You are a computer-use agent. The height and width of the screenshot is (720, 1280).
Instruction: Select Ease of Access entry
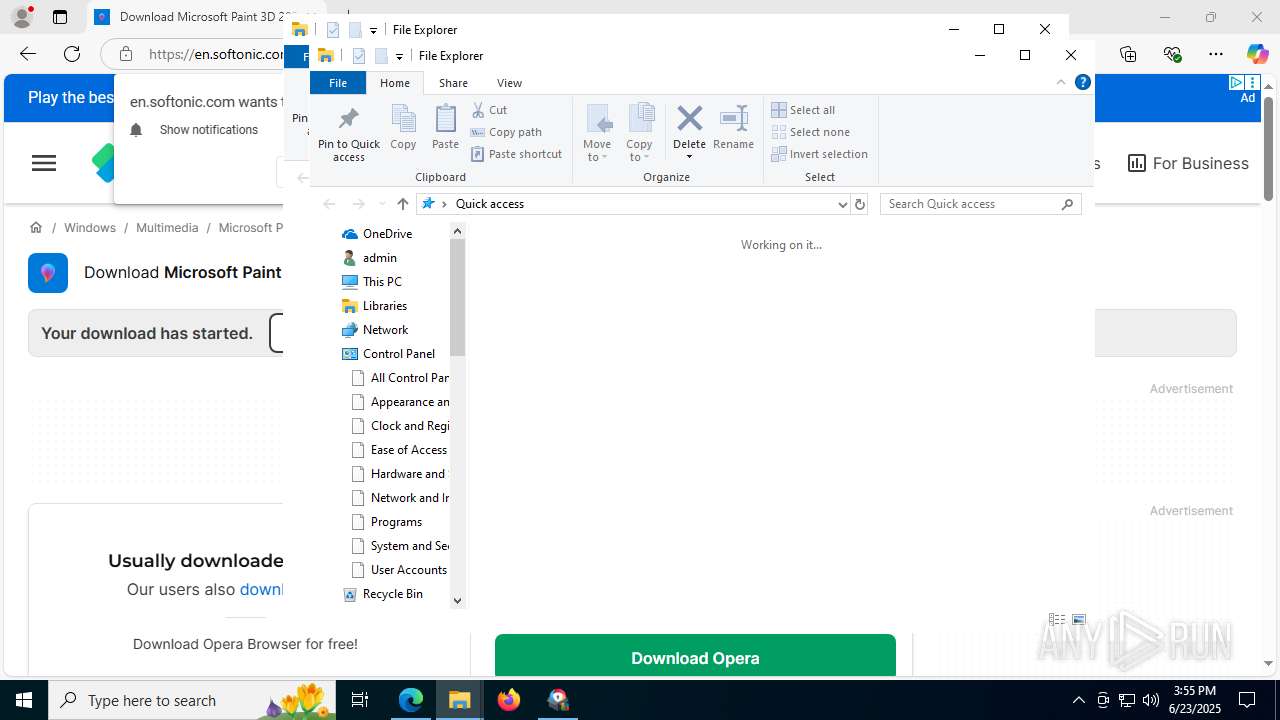point(400,450)
